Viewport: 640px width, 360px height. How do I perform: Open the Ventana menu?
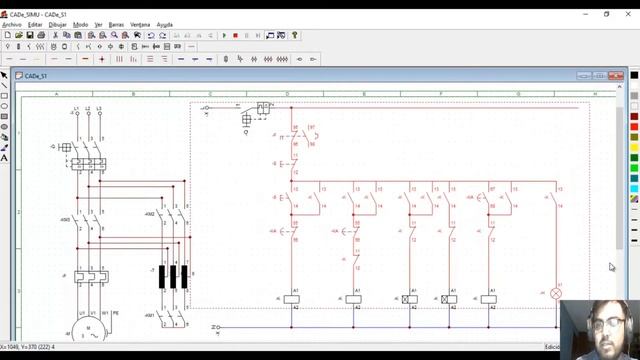tap(140, 25)
